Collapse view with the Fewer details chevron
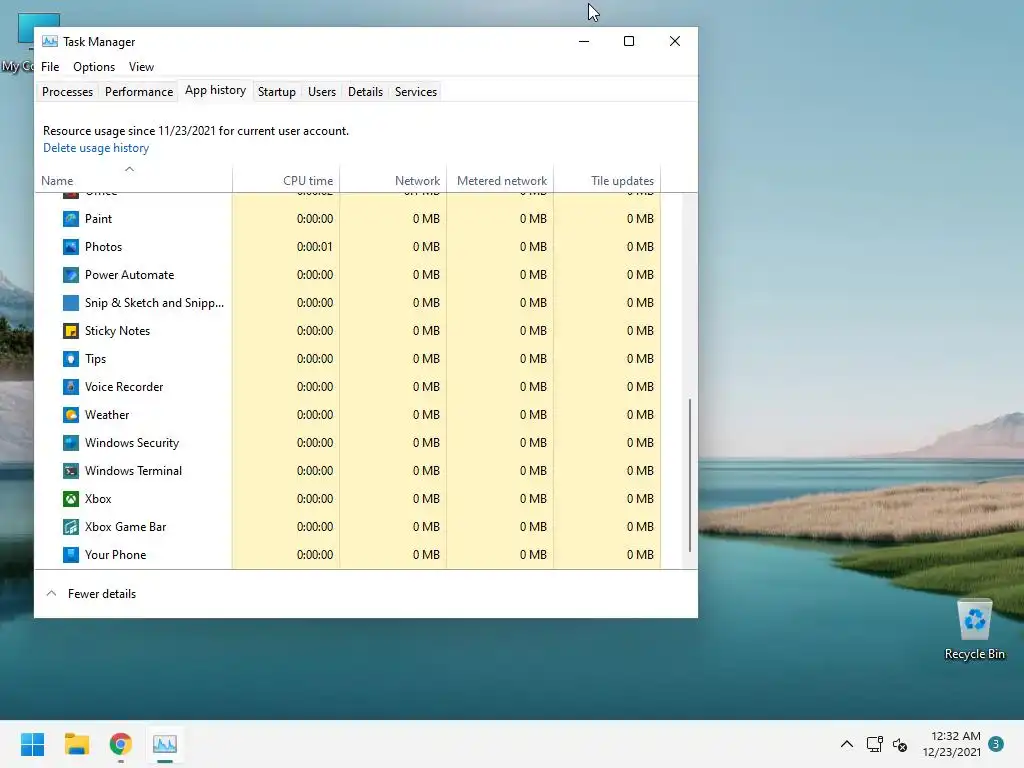1024x768 pixels. pos(52,594)
